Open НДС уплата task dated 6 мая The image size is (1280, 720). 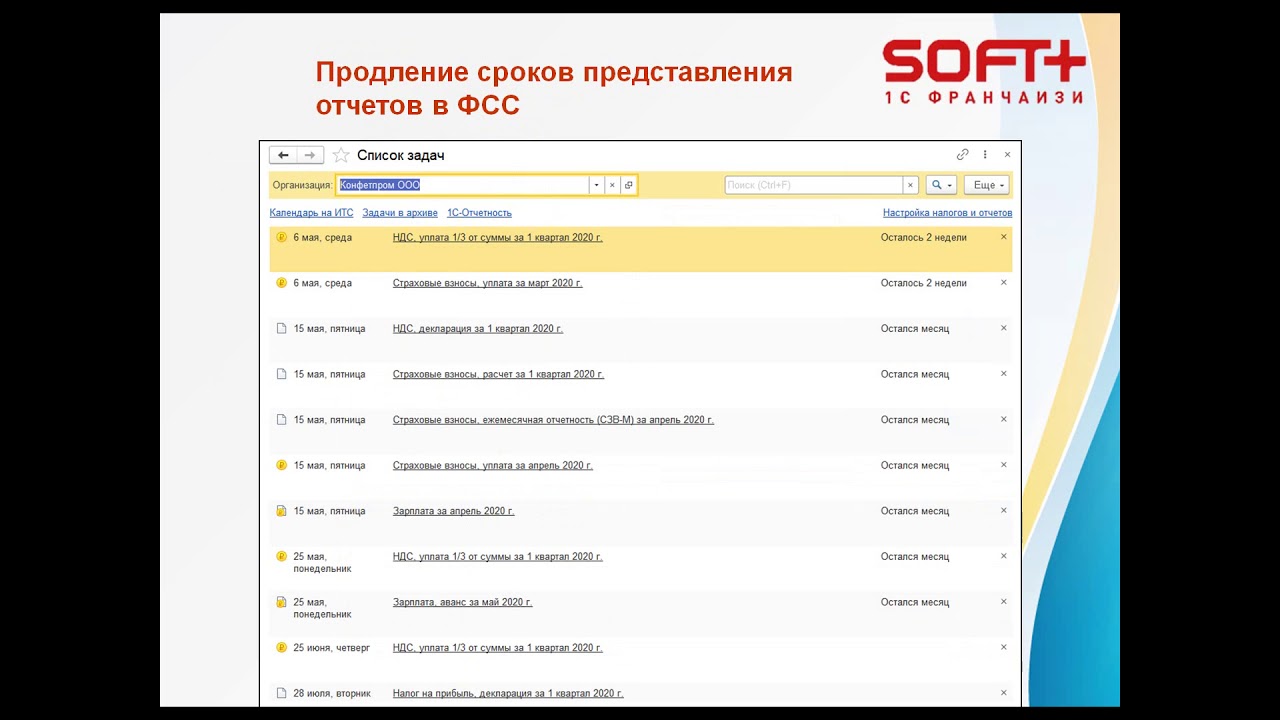(497, 238)
